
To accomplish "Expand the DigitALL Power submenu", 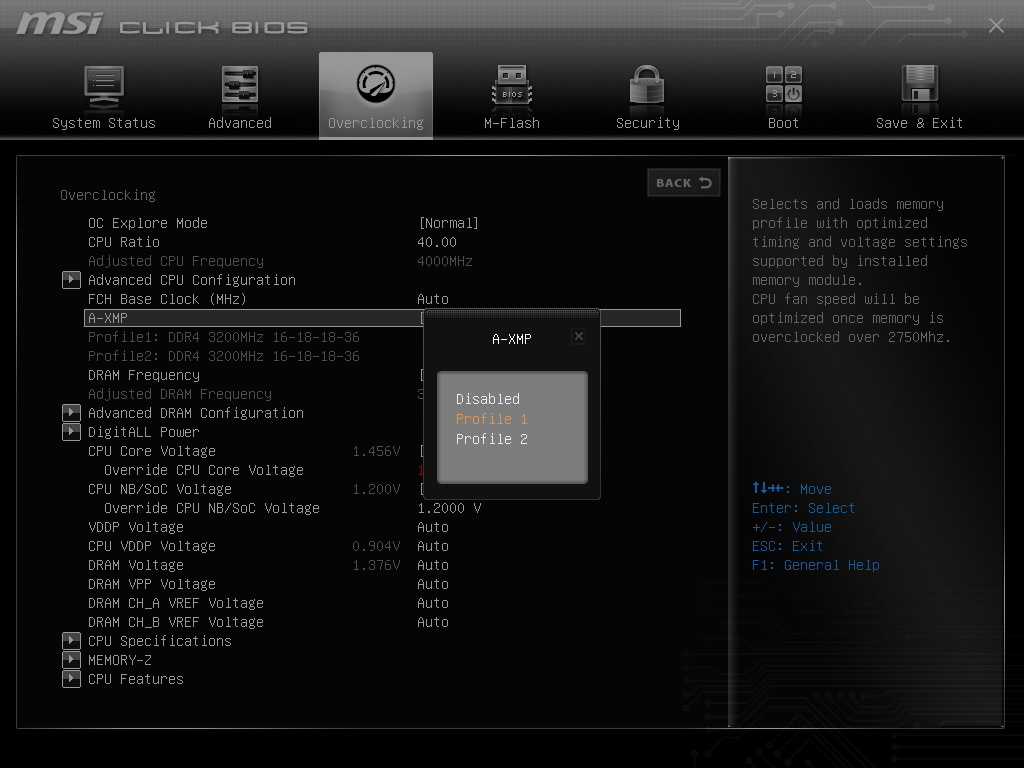I will click(71, 432).
